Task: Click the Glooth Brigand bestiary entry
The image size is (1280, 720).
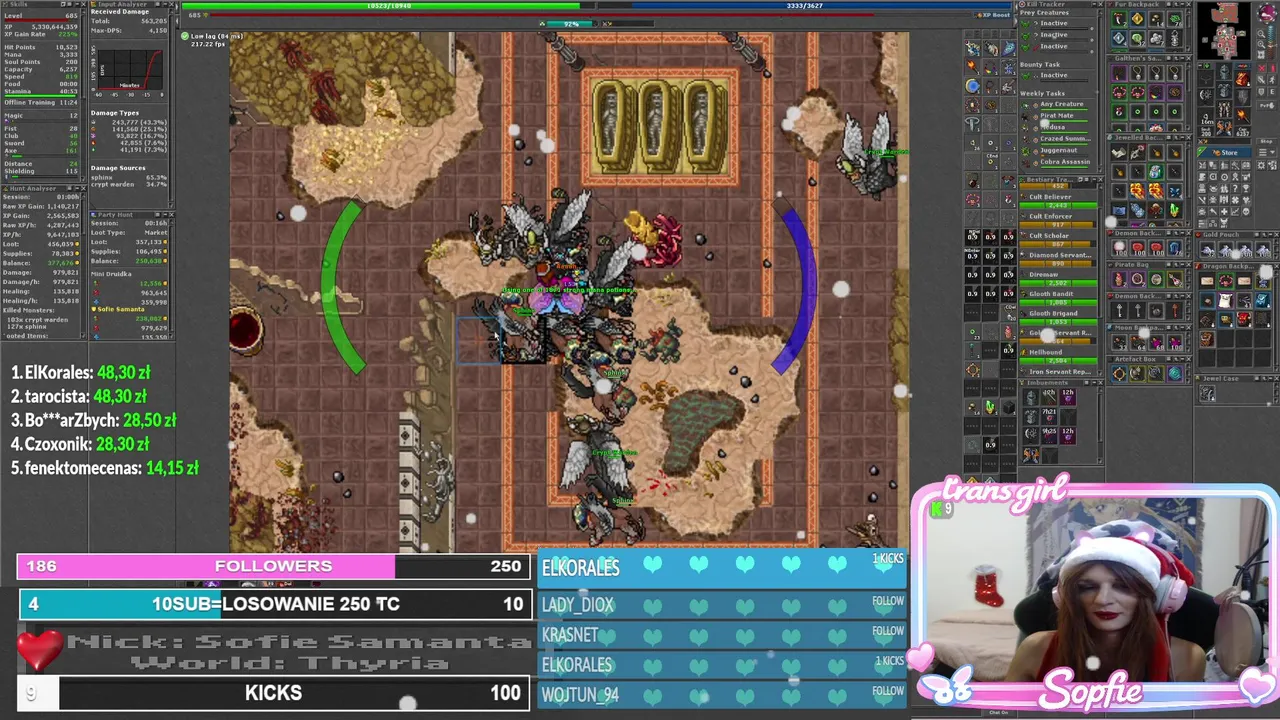Action: point(1057,317)
